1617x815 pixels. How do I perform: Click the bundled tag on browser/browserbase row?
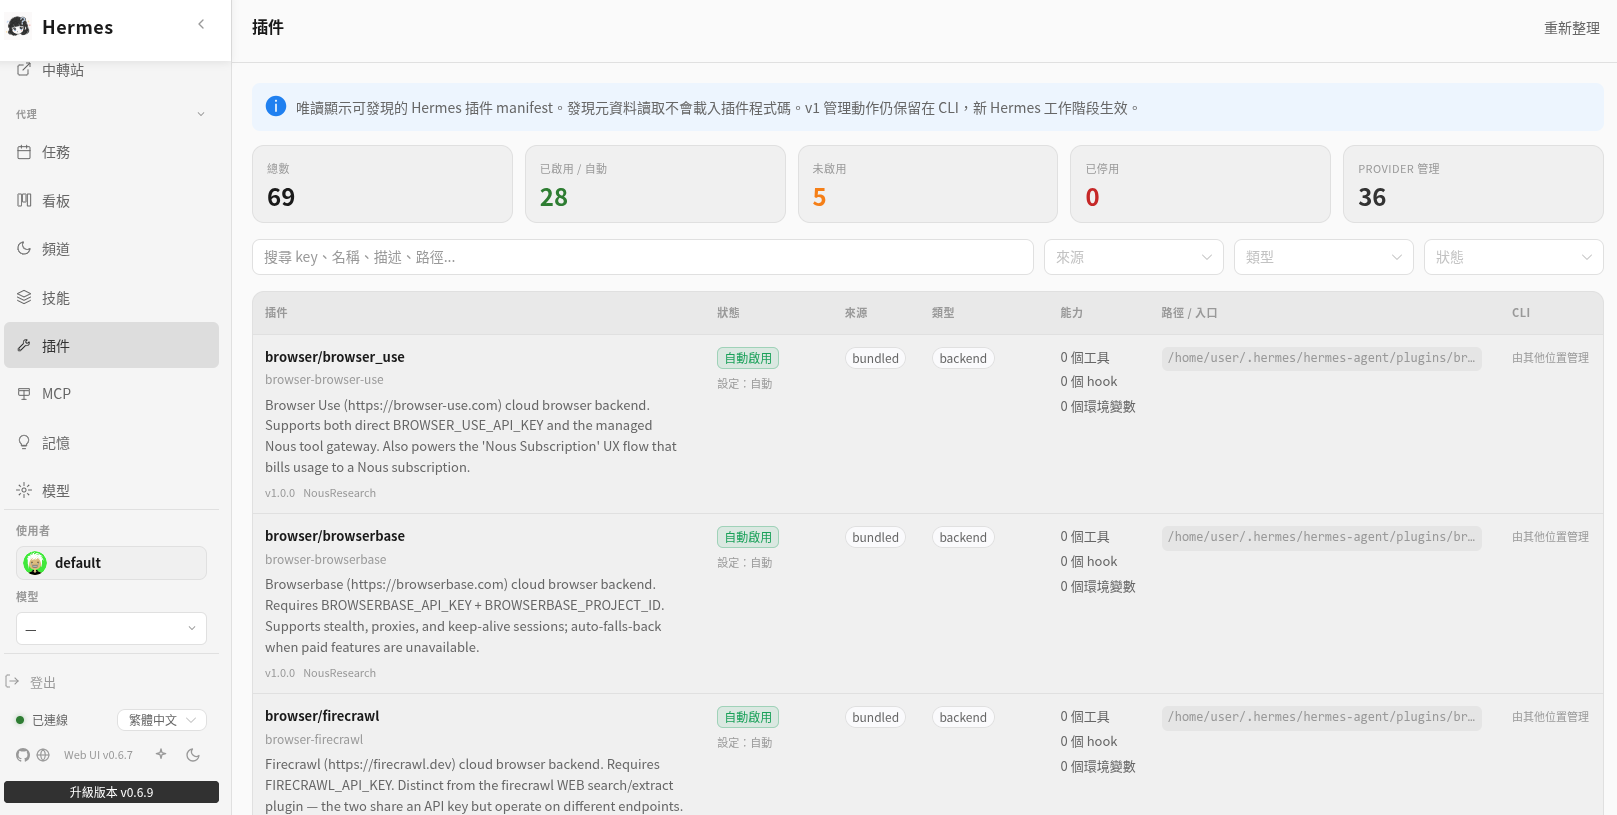(x=876, y=537)
